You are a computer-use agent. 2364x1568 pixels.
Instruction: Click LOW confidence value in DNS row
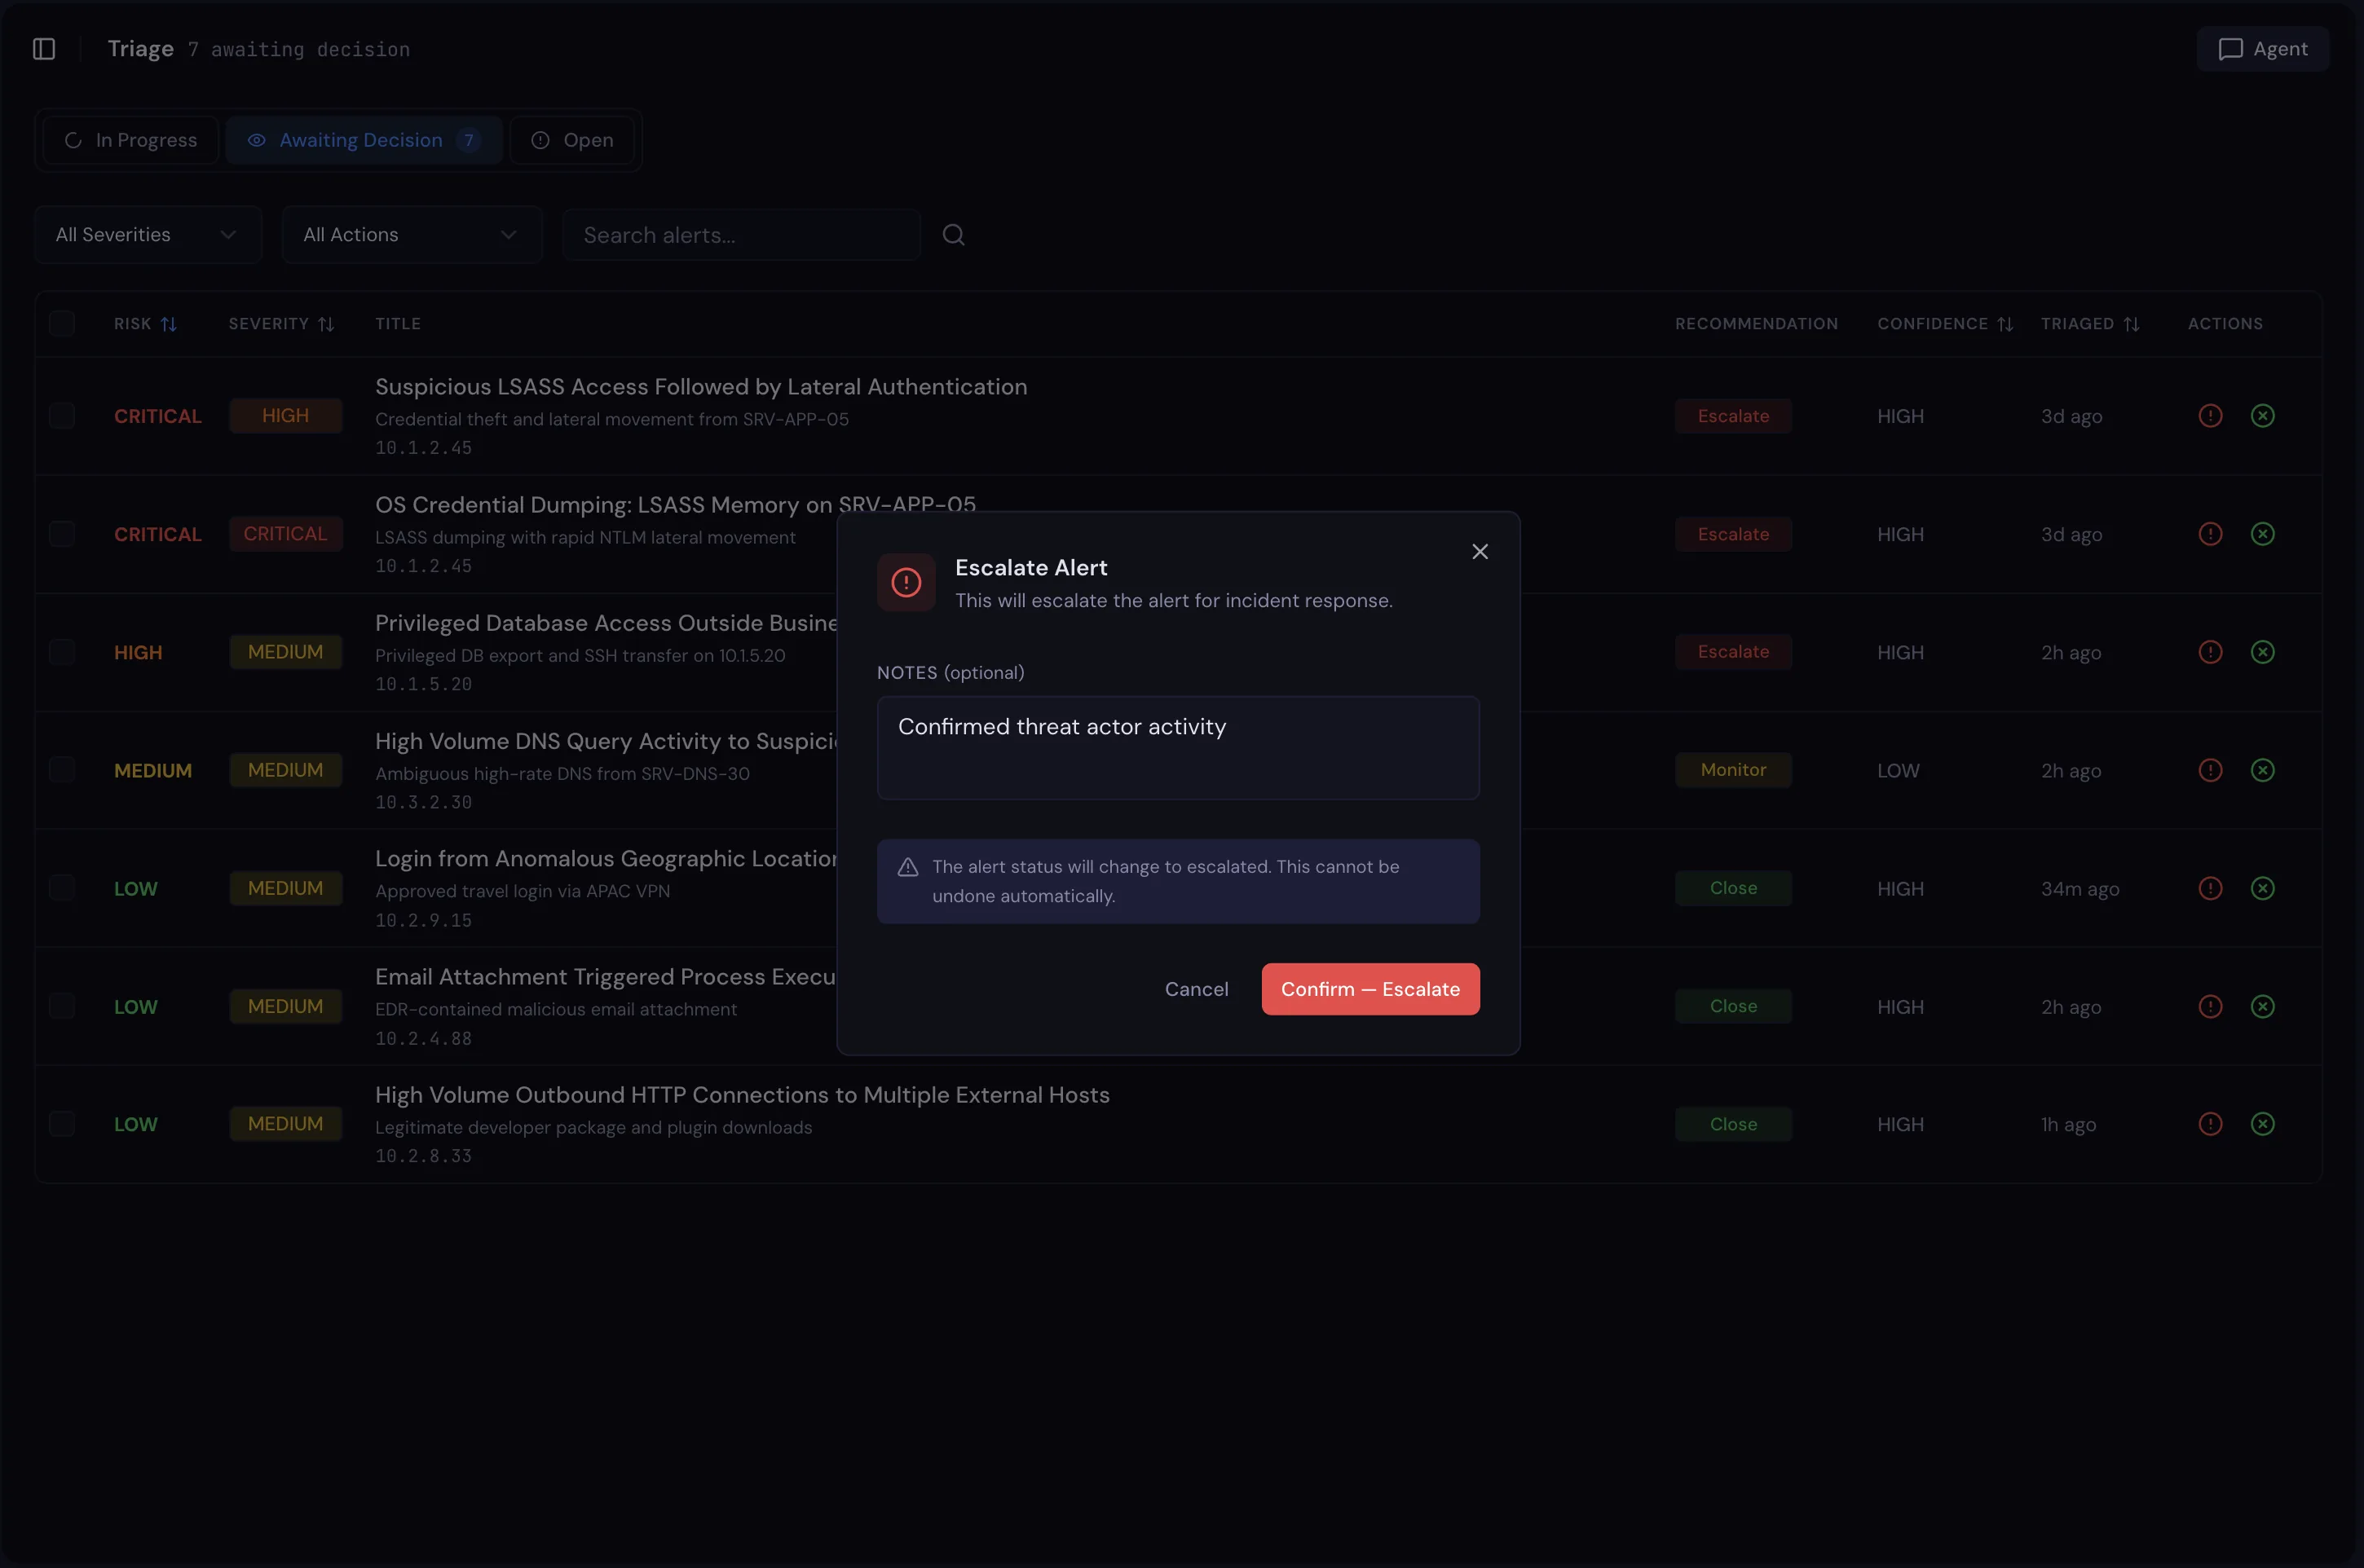click(1898, 771)
